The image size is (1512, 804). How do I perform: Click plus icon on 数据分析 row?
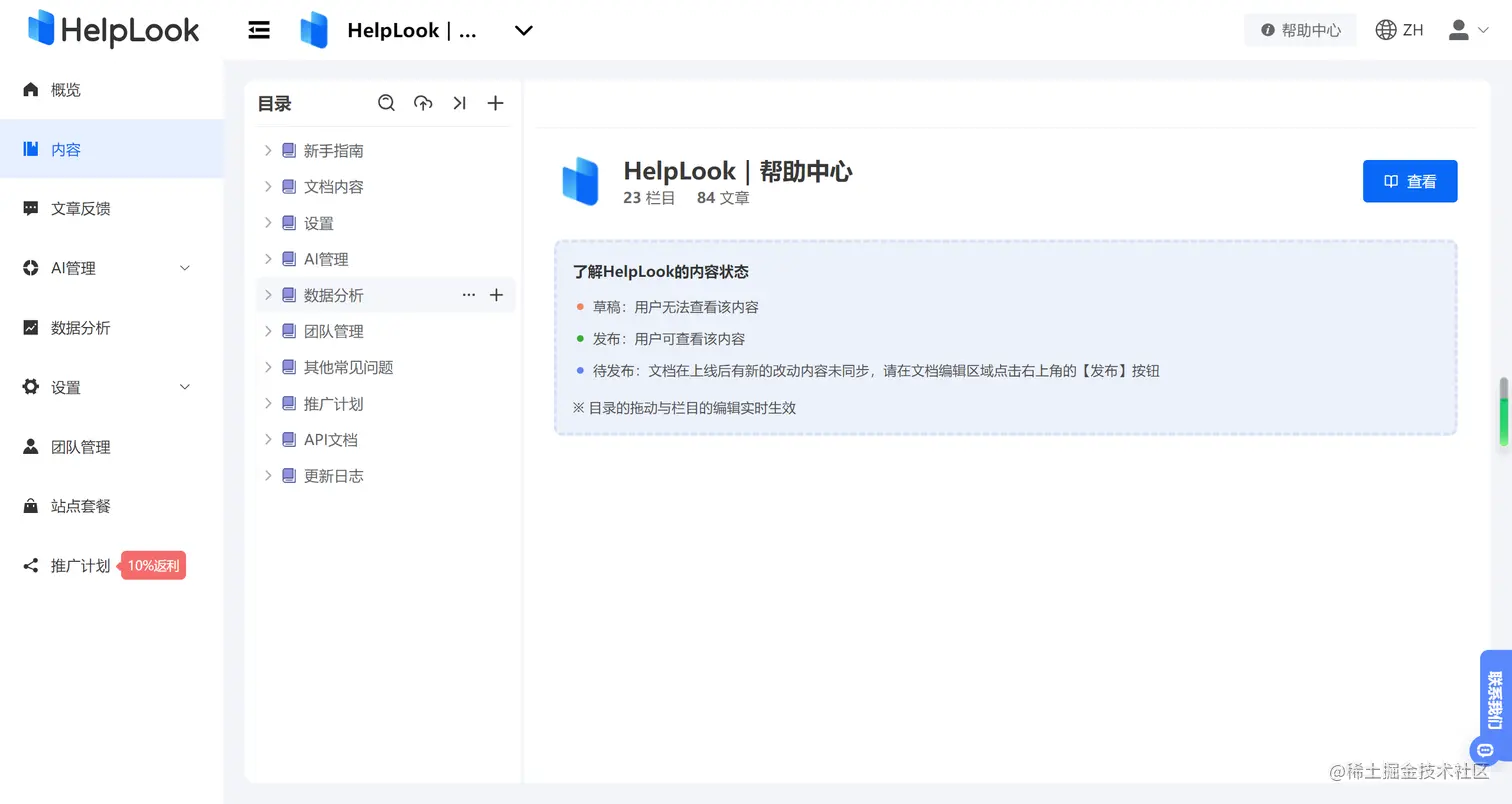496,295
